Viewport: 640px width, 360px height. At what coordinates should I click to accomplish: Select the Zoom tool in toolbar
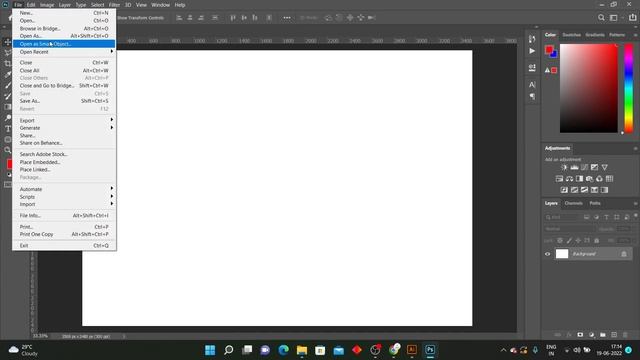coord(7,150)
